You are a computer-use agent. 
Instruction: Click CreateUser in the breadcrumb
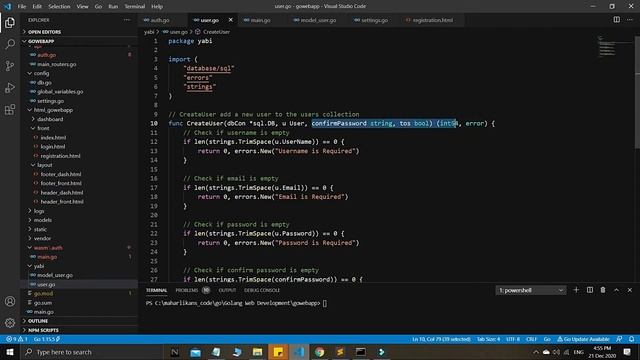pyautogui.click(x=216, y=32)
